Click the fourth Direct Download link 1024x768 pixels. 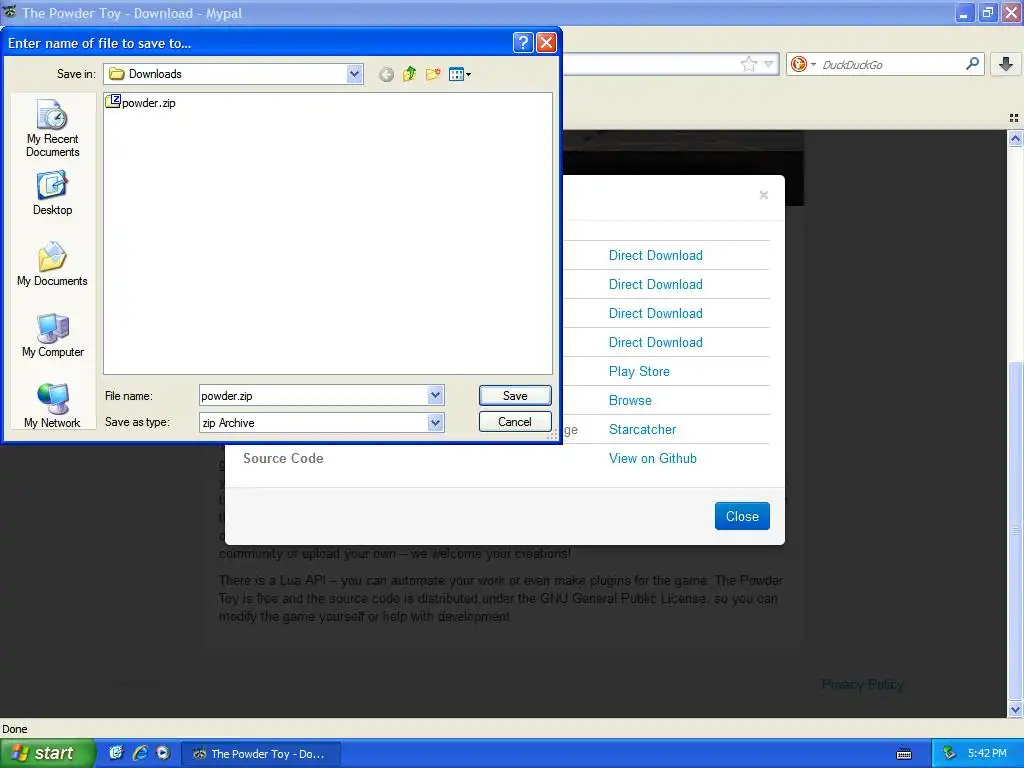pyautogui.click(x=656, y=342)
